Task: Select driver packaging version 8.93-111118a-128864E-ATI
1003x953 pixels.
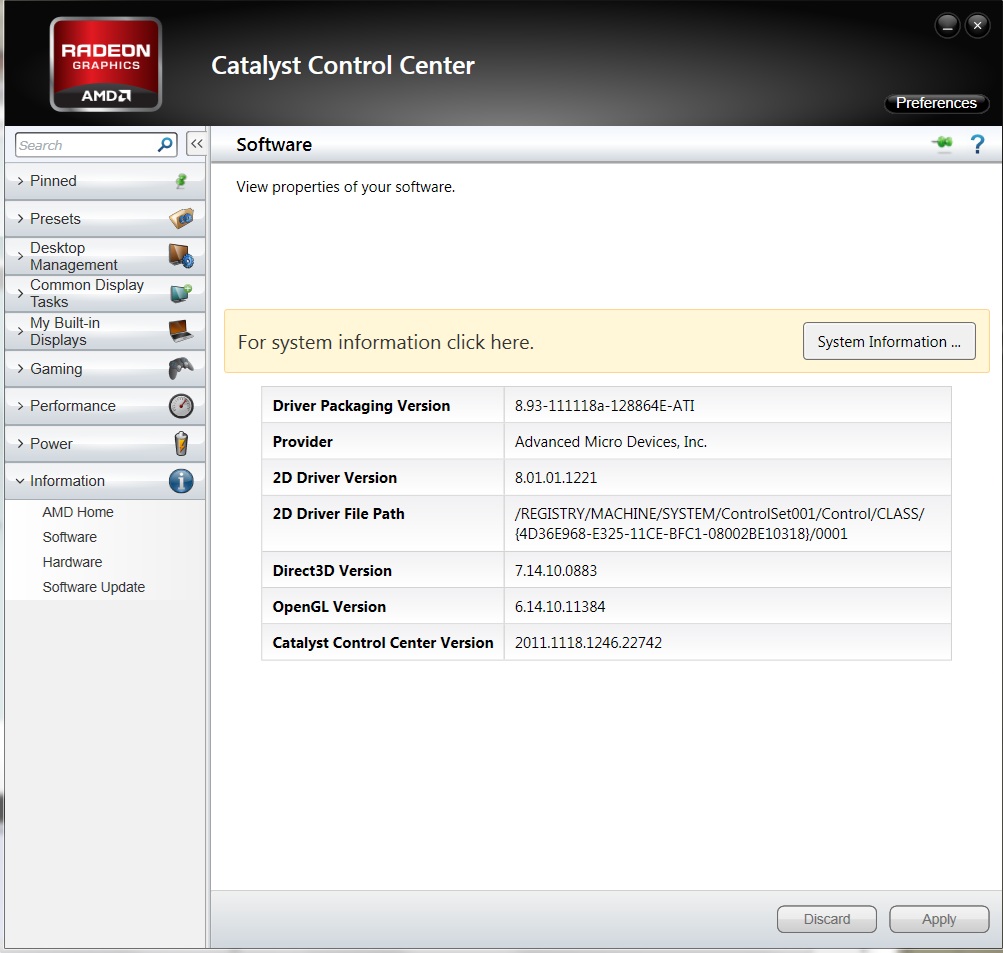Action: tap(604, 406)
